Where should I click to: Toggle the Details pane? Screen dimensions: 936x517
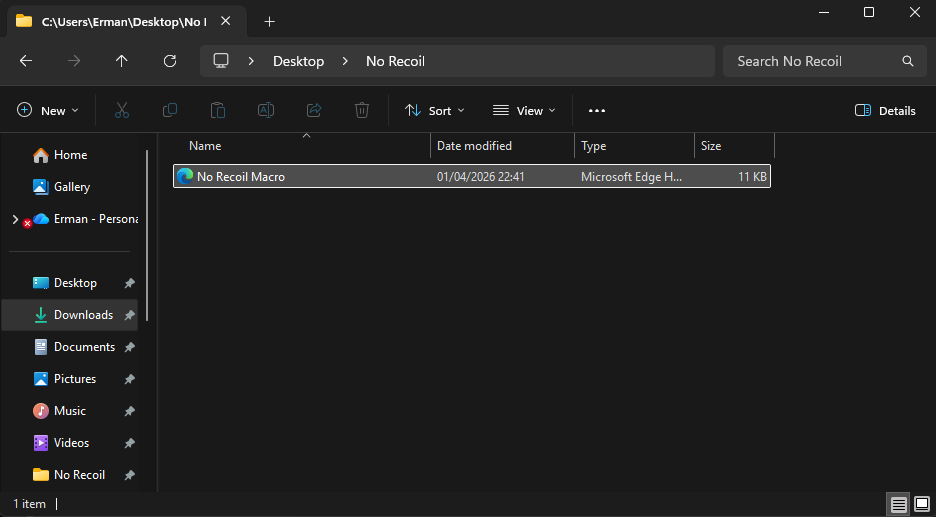[x=885, y=111]
